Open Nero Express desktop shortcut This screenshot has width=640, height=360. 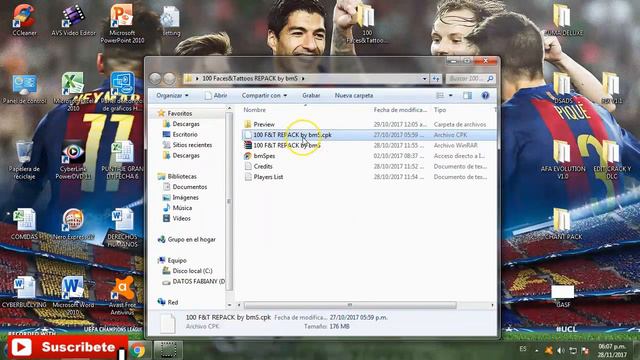tap(73, 224)
